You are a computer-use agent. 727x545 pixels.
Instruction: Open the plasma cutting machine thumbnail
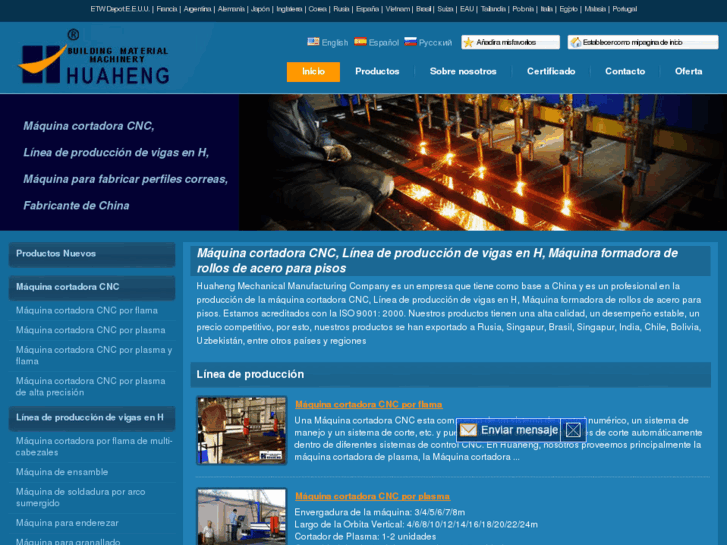242,516
